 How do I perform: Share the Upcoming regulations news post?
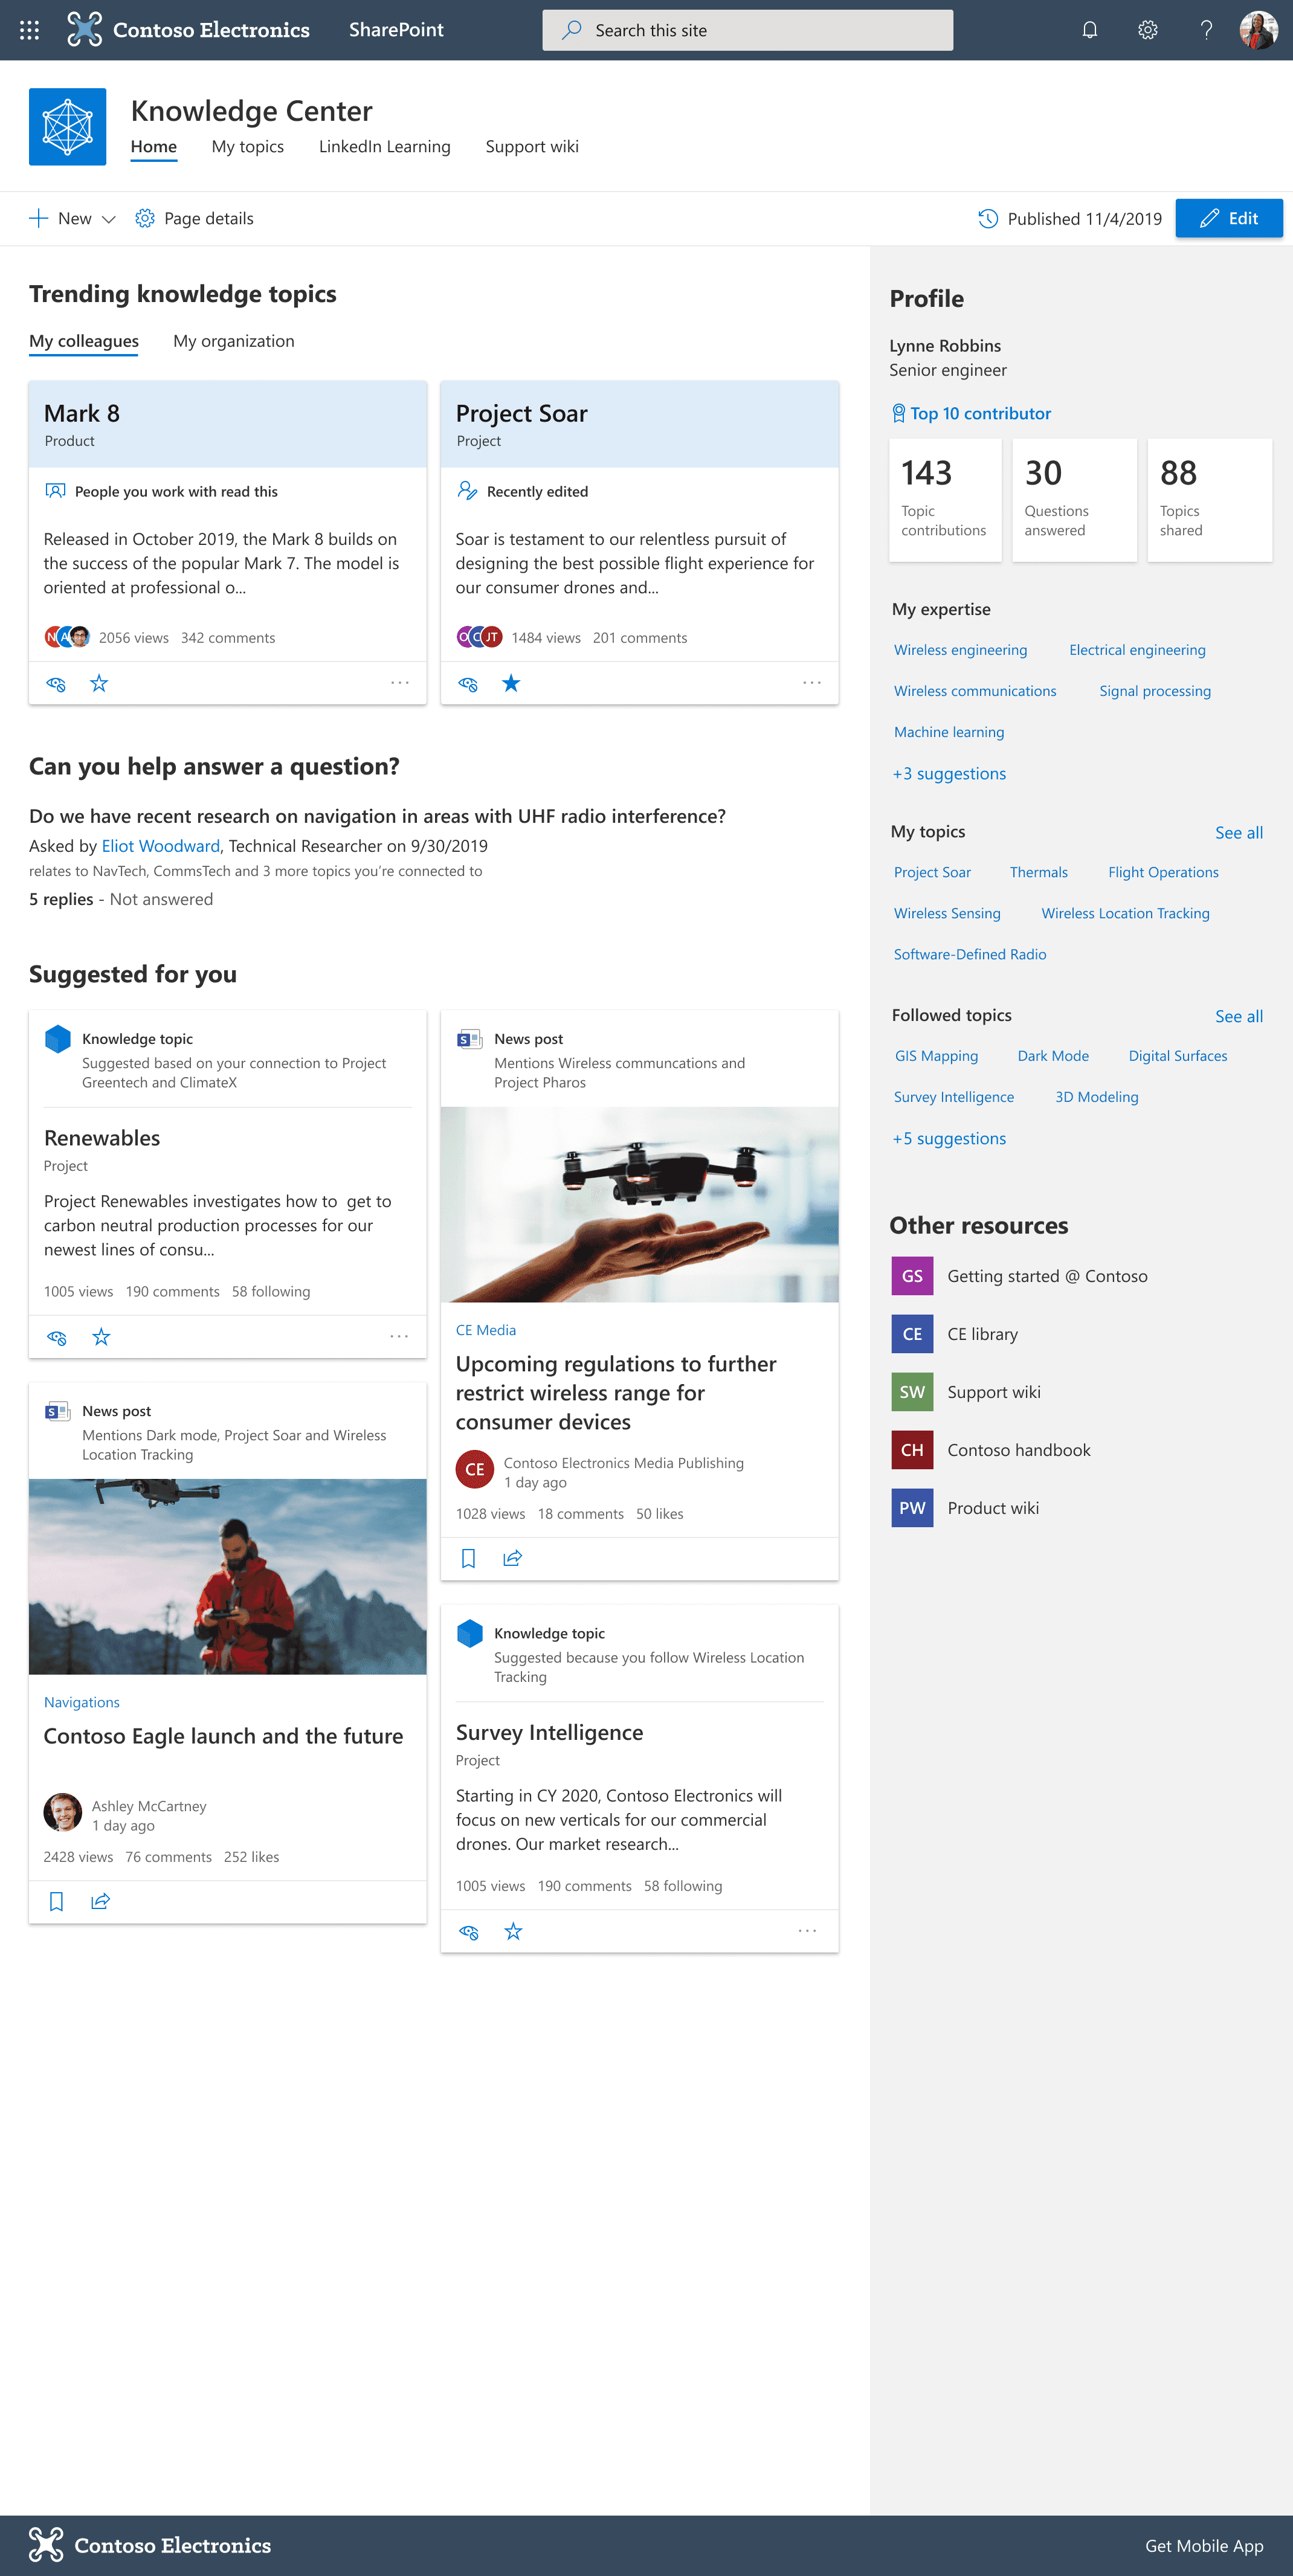point(512,1558)
